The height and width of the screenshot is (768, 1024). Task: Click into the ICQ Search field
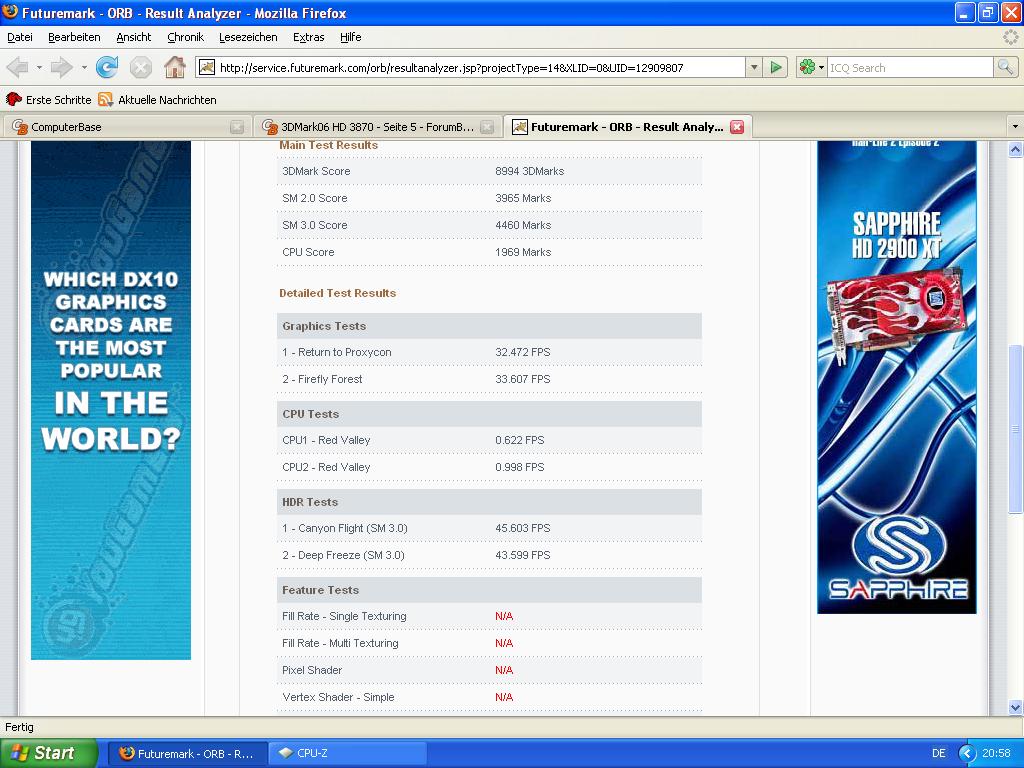[x=910, y=67]
